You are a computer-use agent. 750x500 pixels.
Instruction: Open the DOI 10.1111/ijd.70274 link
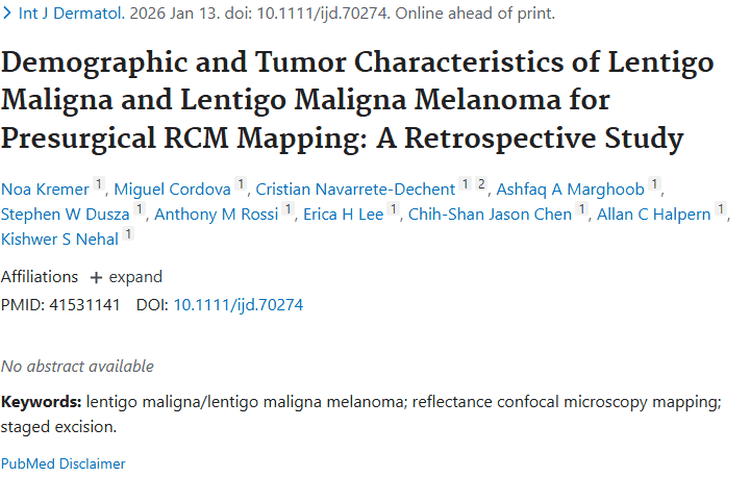point(238,304)
